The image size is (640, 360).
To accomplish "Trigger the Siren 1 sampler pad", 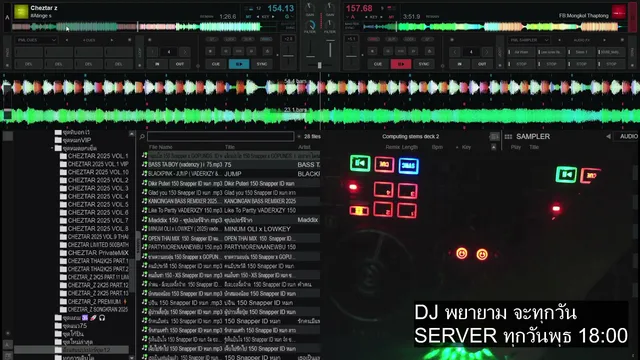I will 581,52.
